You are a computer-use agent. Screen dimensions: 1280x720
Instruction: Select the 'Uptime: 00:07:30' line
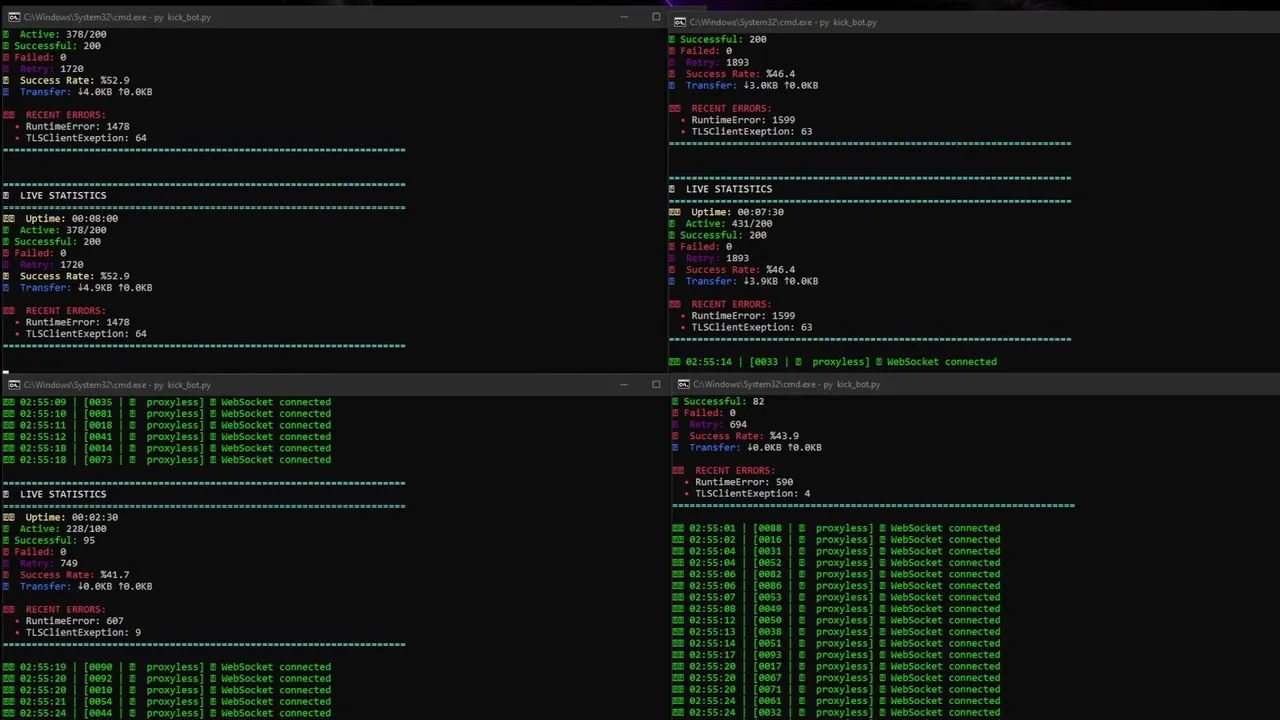pyautogui.click(x=727, y=213)
